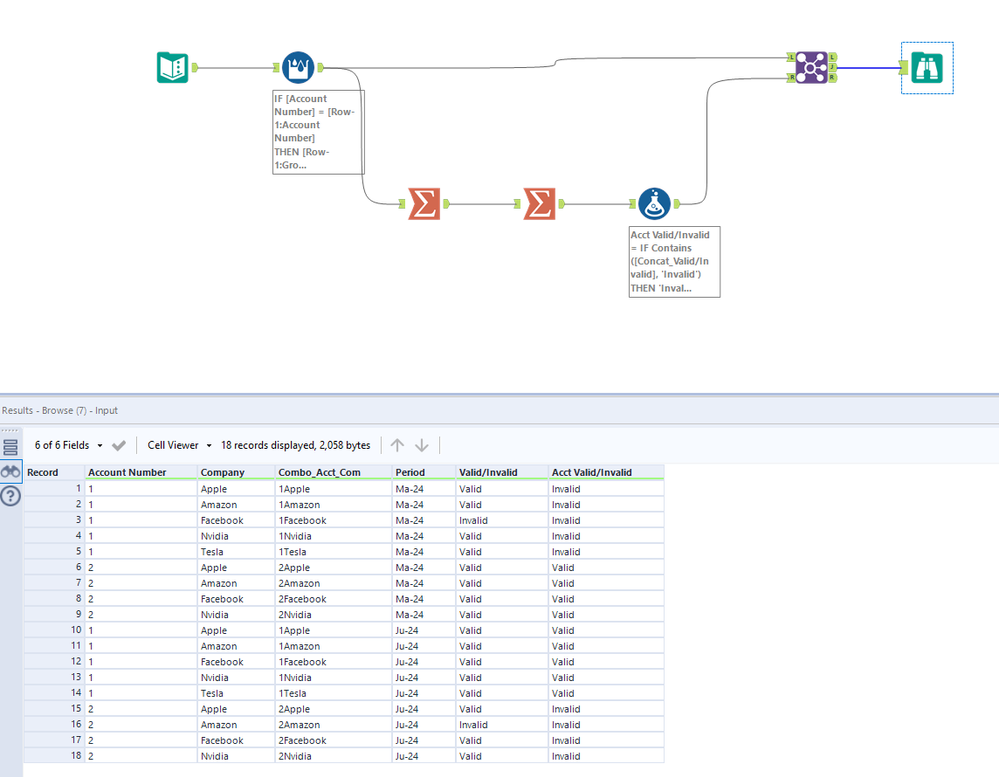Select row 3 Invalid cell in Valid/Invalid
Screen dimensions: 999x777
[502, 520]
